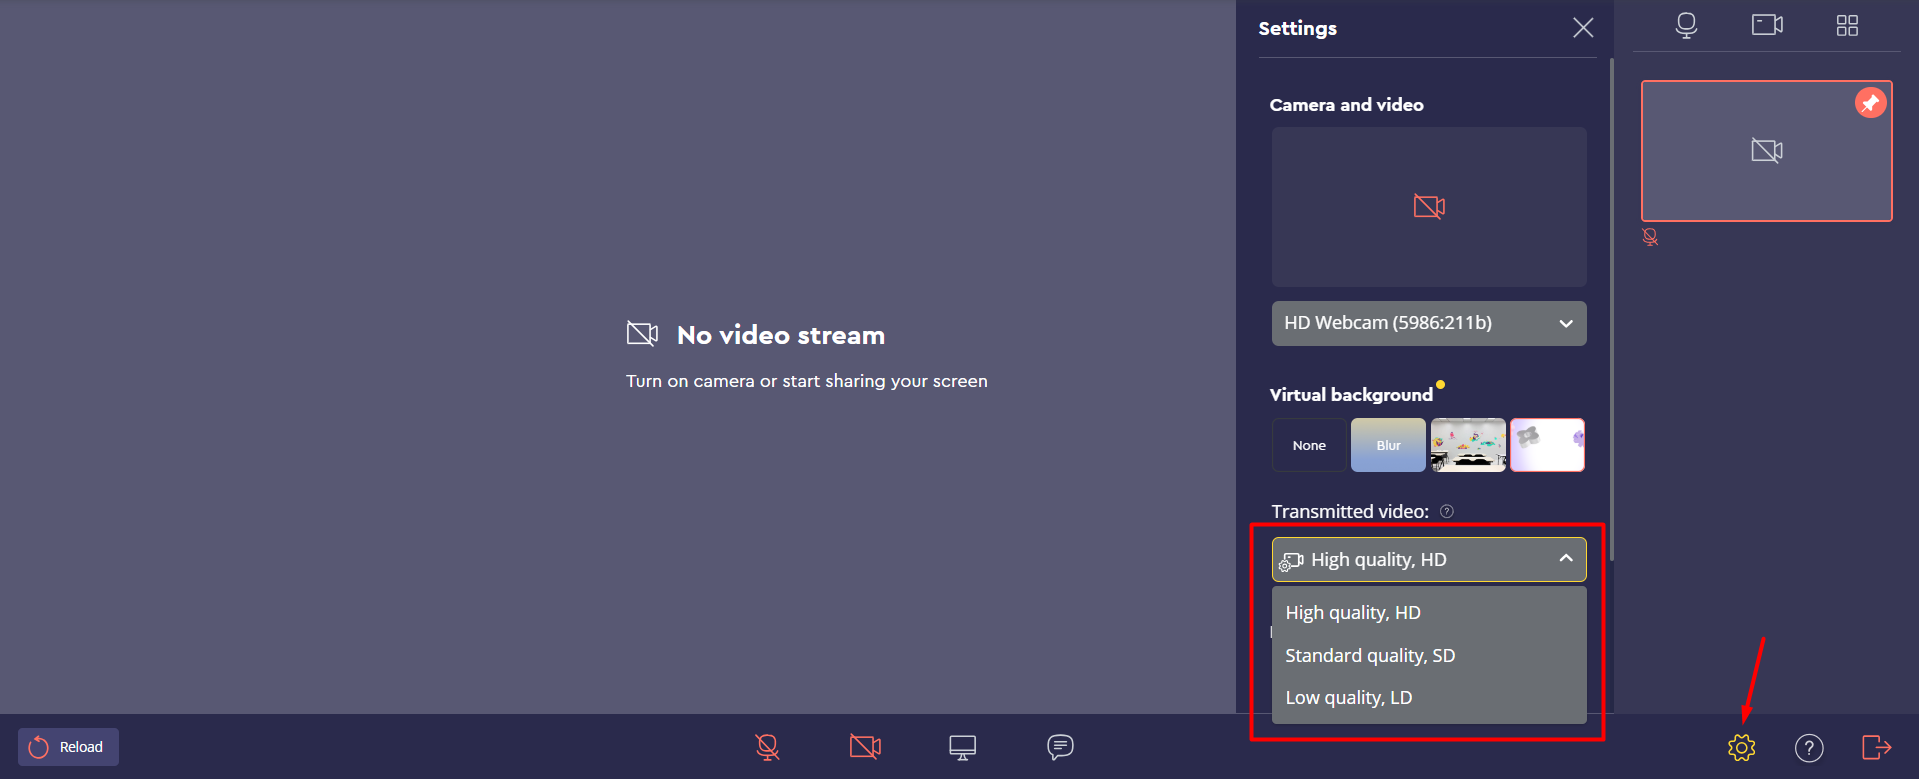Unpin the participant video via pin icon
Viewport: 1919px width, 779px height.
[x=1870, y=103]
